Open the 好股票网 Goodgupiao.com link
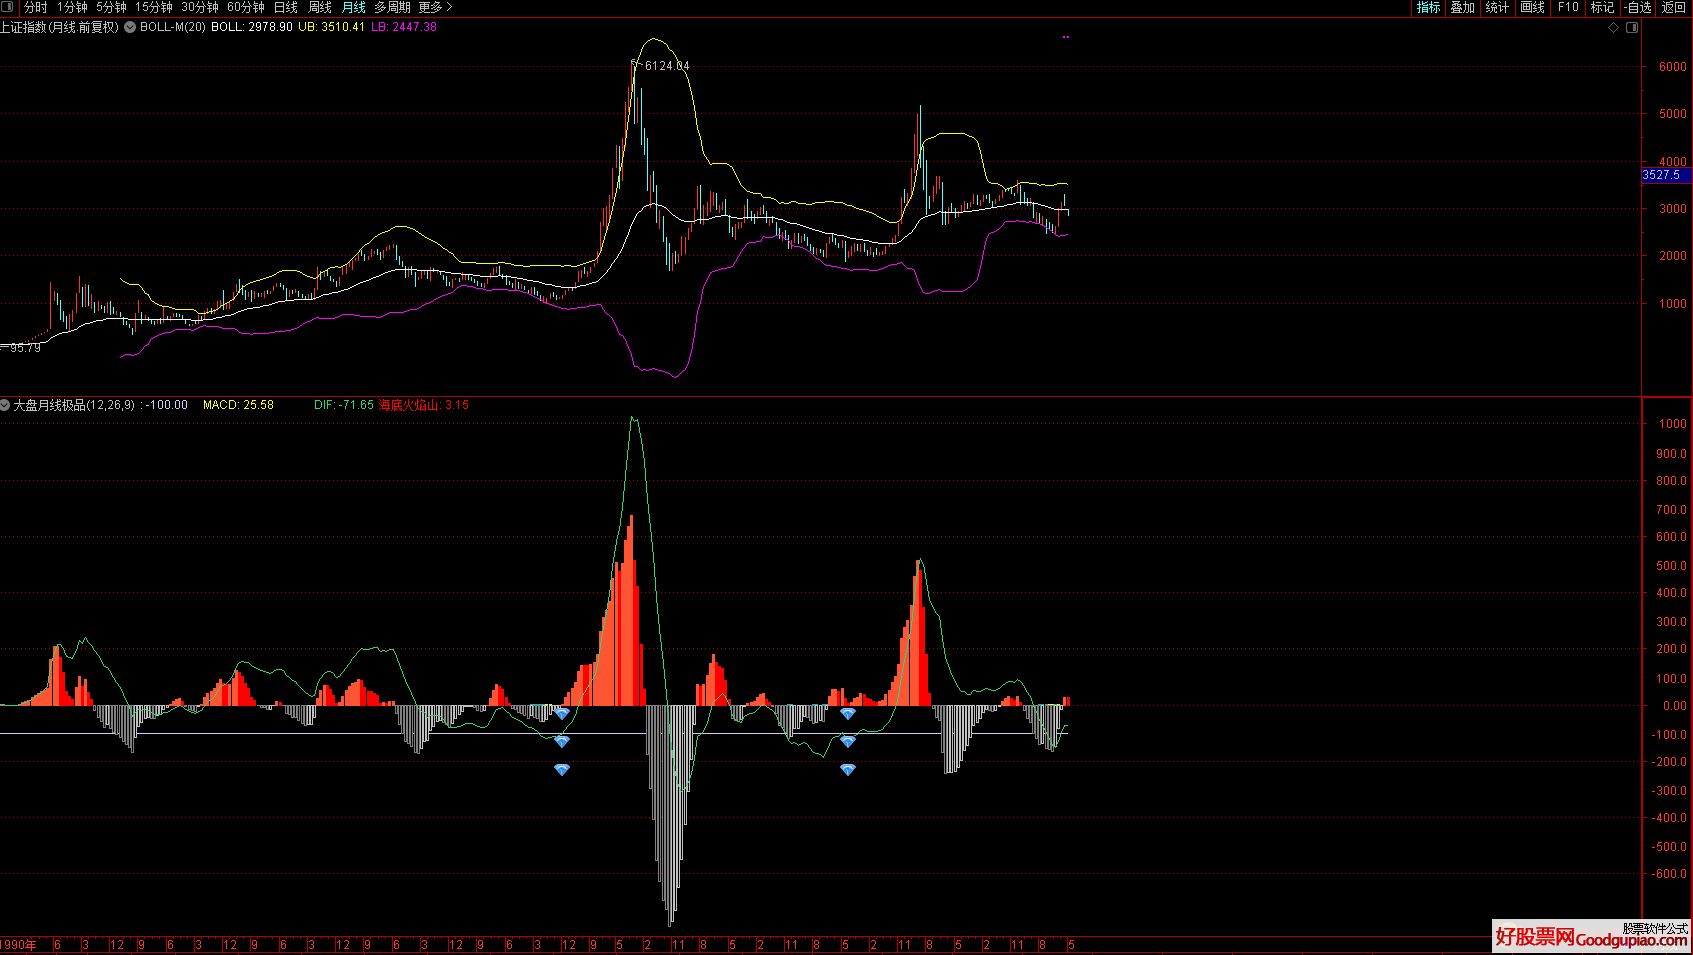 (x=1591, y=937)
